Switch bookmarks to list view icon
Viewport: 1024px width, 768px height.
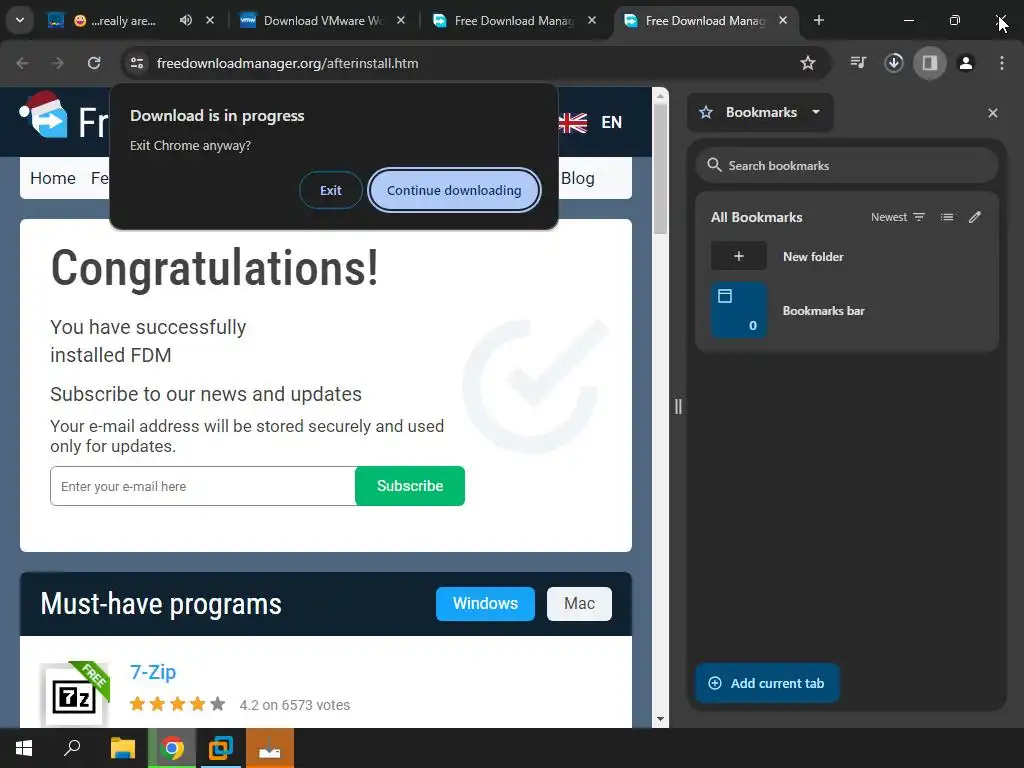947,217
